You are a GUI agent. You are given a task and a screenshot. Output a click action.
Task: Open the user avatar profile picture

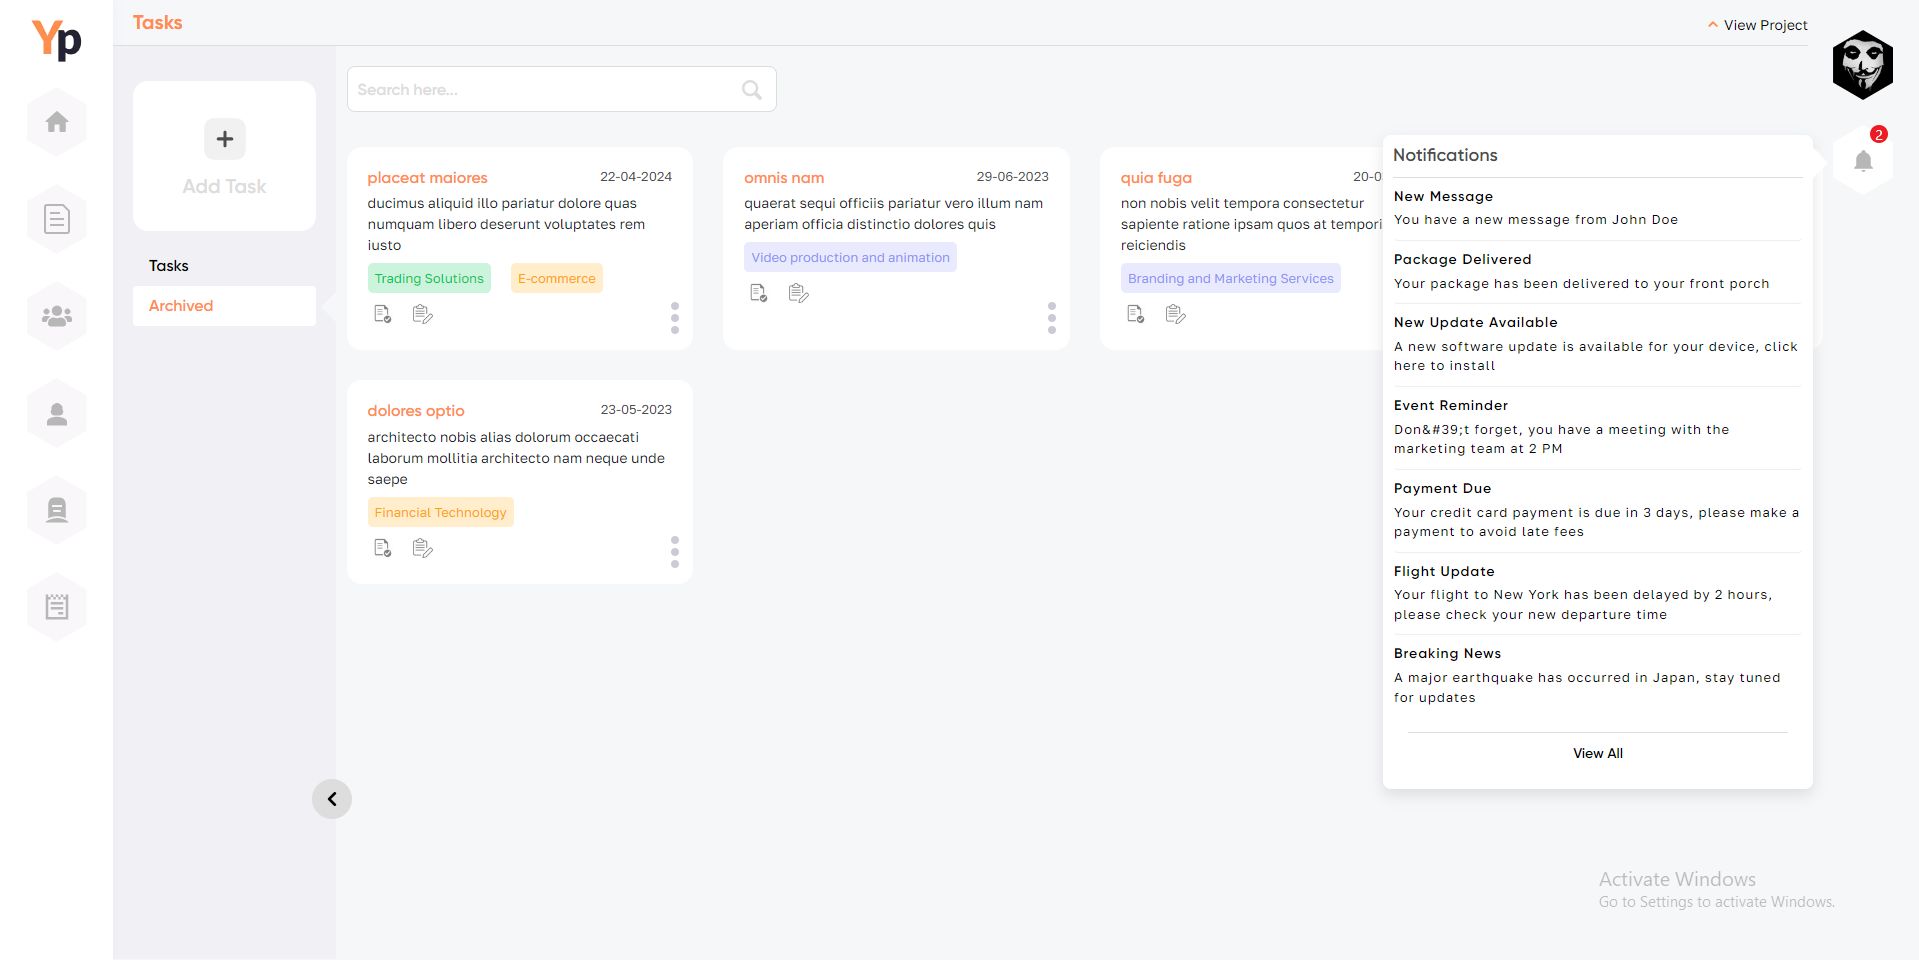tap(1862, 65)
